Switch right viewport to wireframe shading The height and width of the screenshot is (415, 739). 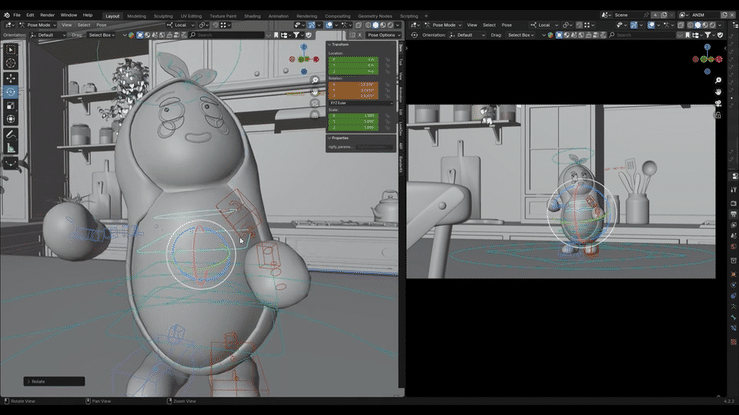(690, 25)
